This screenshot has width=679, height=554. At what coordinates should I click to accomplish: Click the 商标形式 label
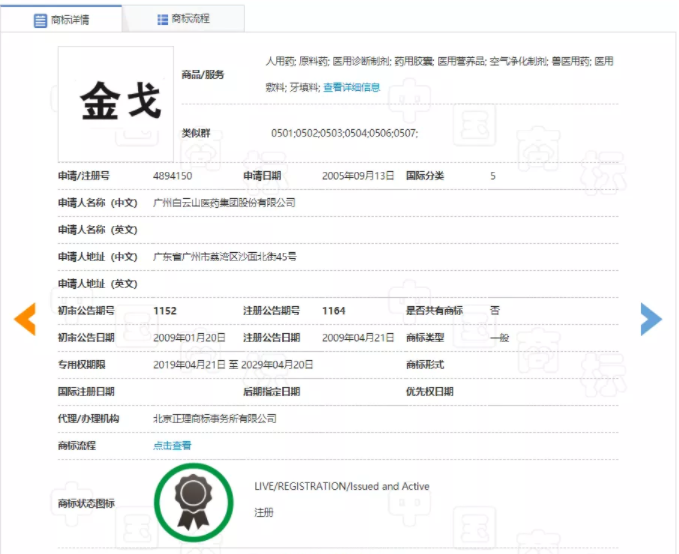(425, 365)
